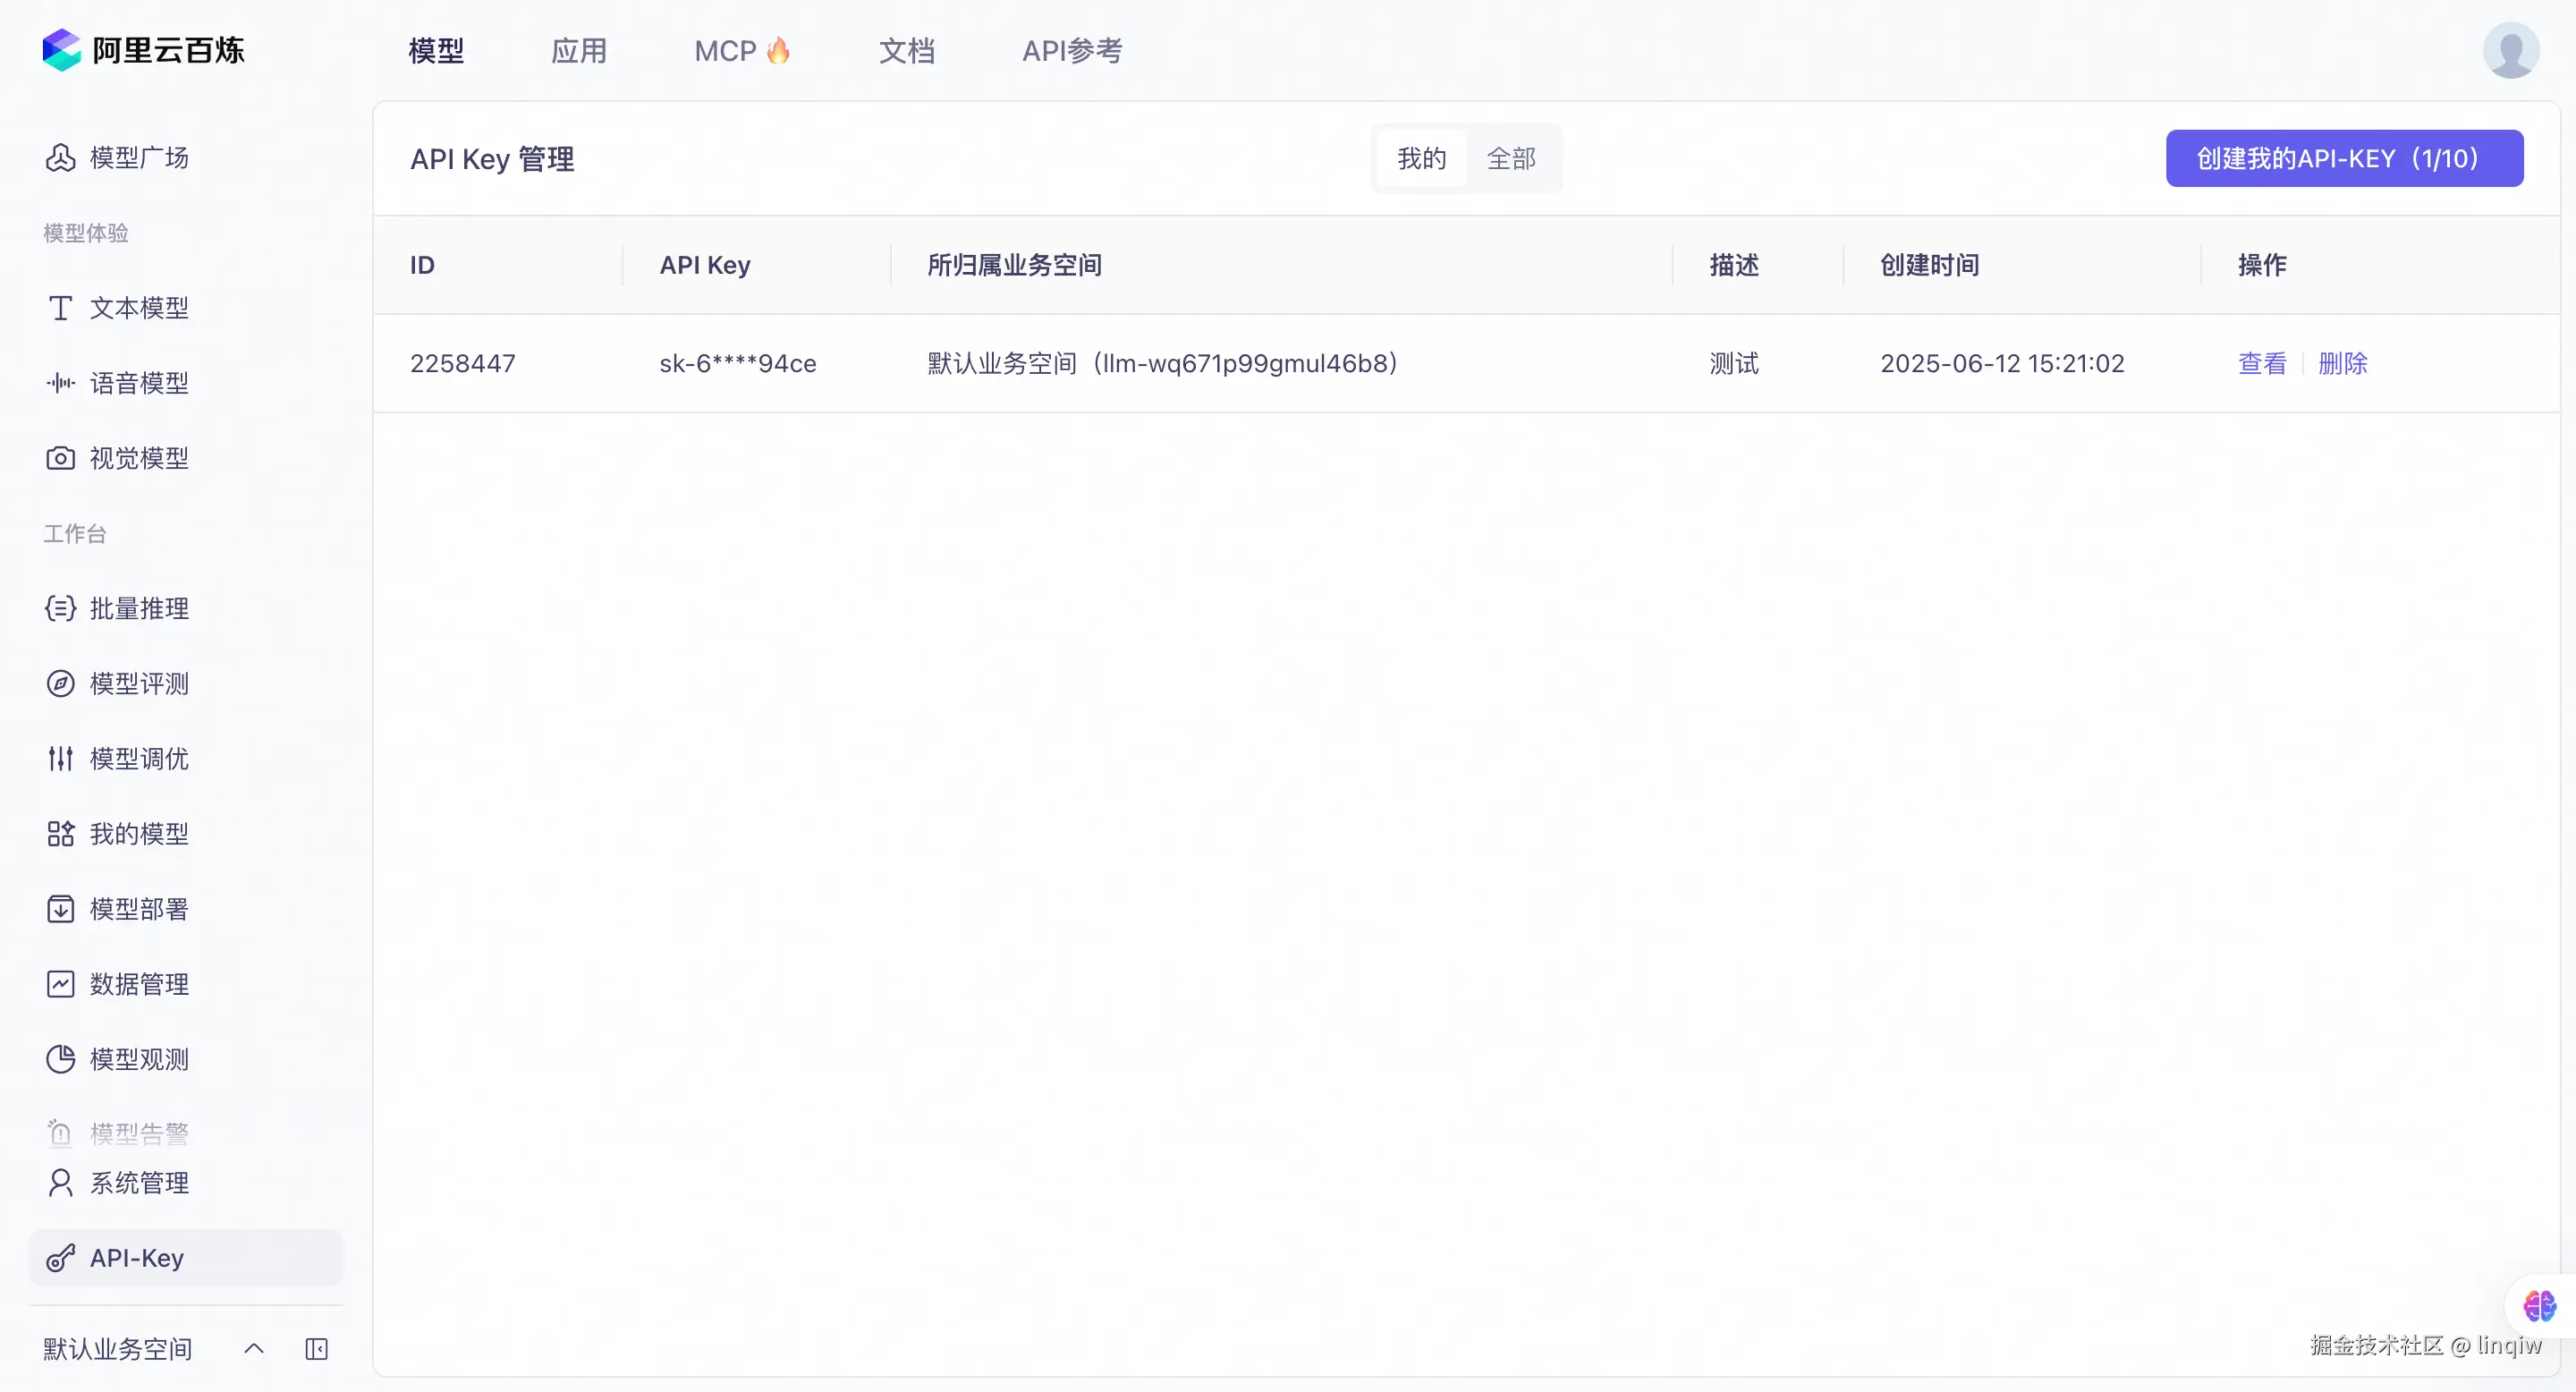2576x1392 pixels.
Task: Click 删除 link for the API key
Action: [x=2342, y=363]
